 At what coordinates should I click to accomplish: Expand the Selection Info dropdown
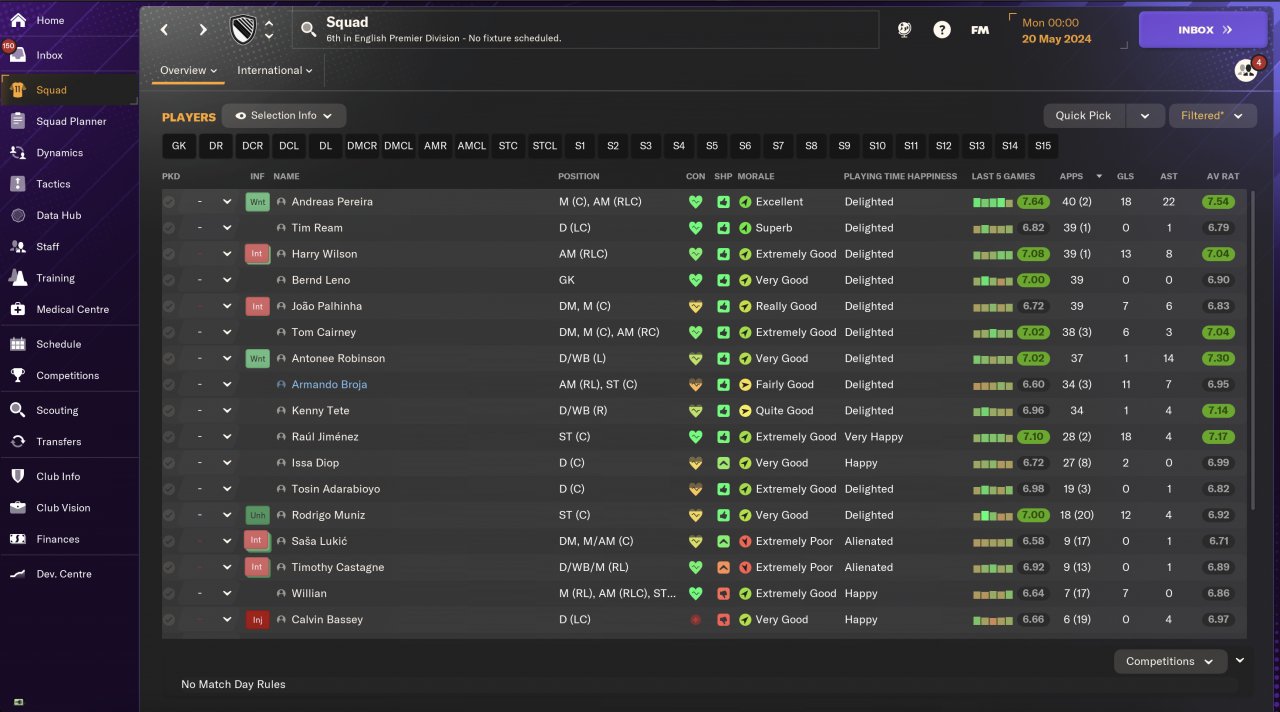(x=284, y=116)
